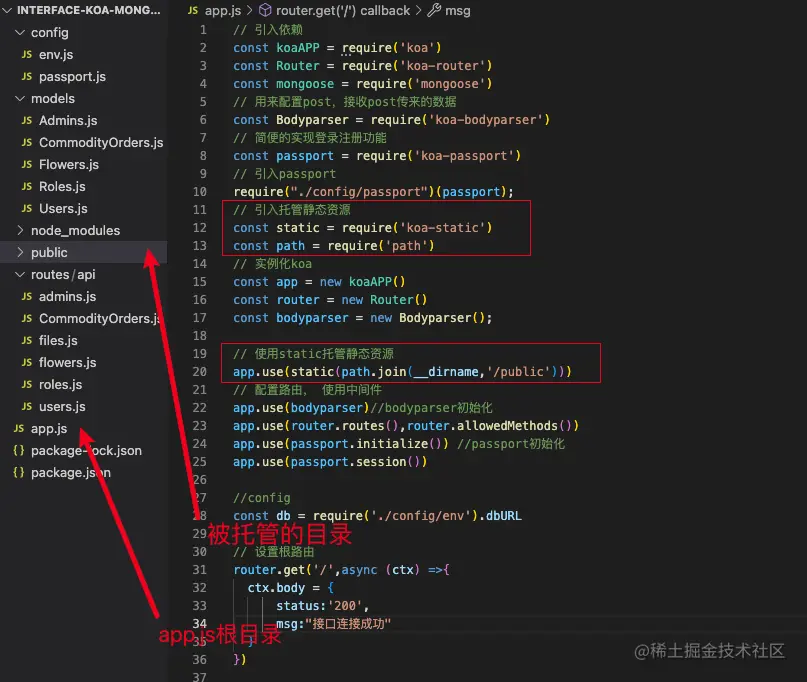Click 'koa-bodyparser' string on line 6
This screenshot has height=682, width=807.
pyautogui.click(x=486, y=120)
